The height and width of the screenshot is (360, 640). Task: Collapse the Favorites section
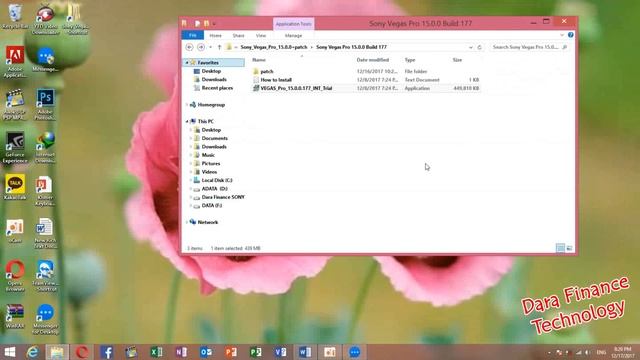click(x=187, y=63)
